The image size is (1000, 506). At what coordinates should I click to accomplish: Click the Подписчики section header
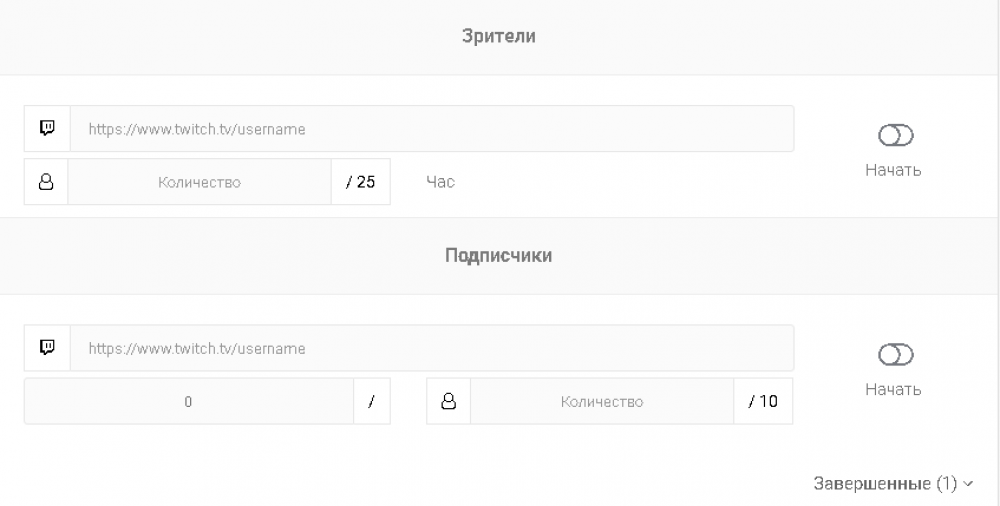click(x=499, y=255)
